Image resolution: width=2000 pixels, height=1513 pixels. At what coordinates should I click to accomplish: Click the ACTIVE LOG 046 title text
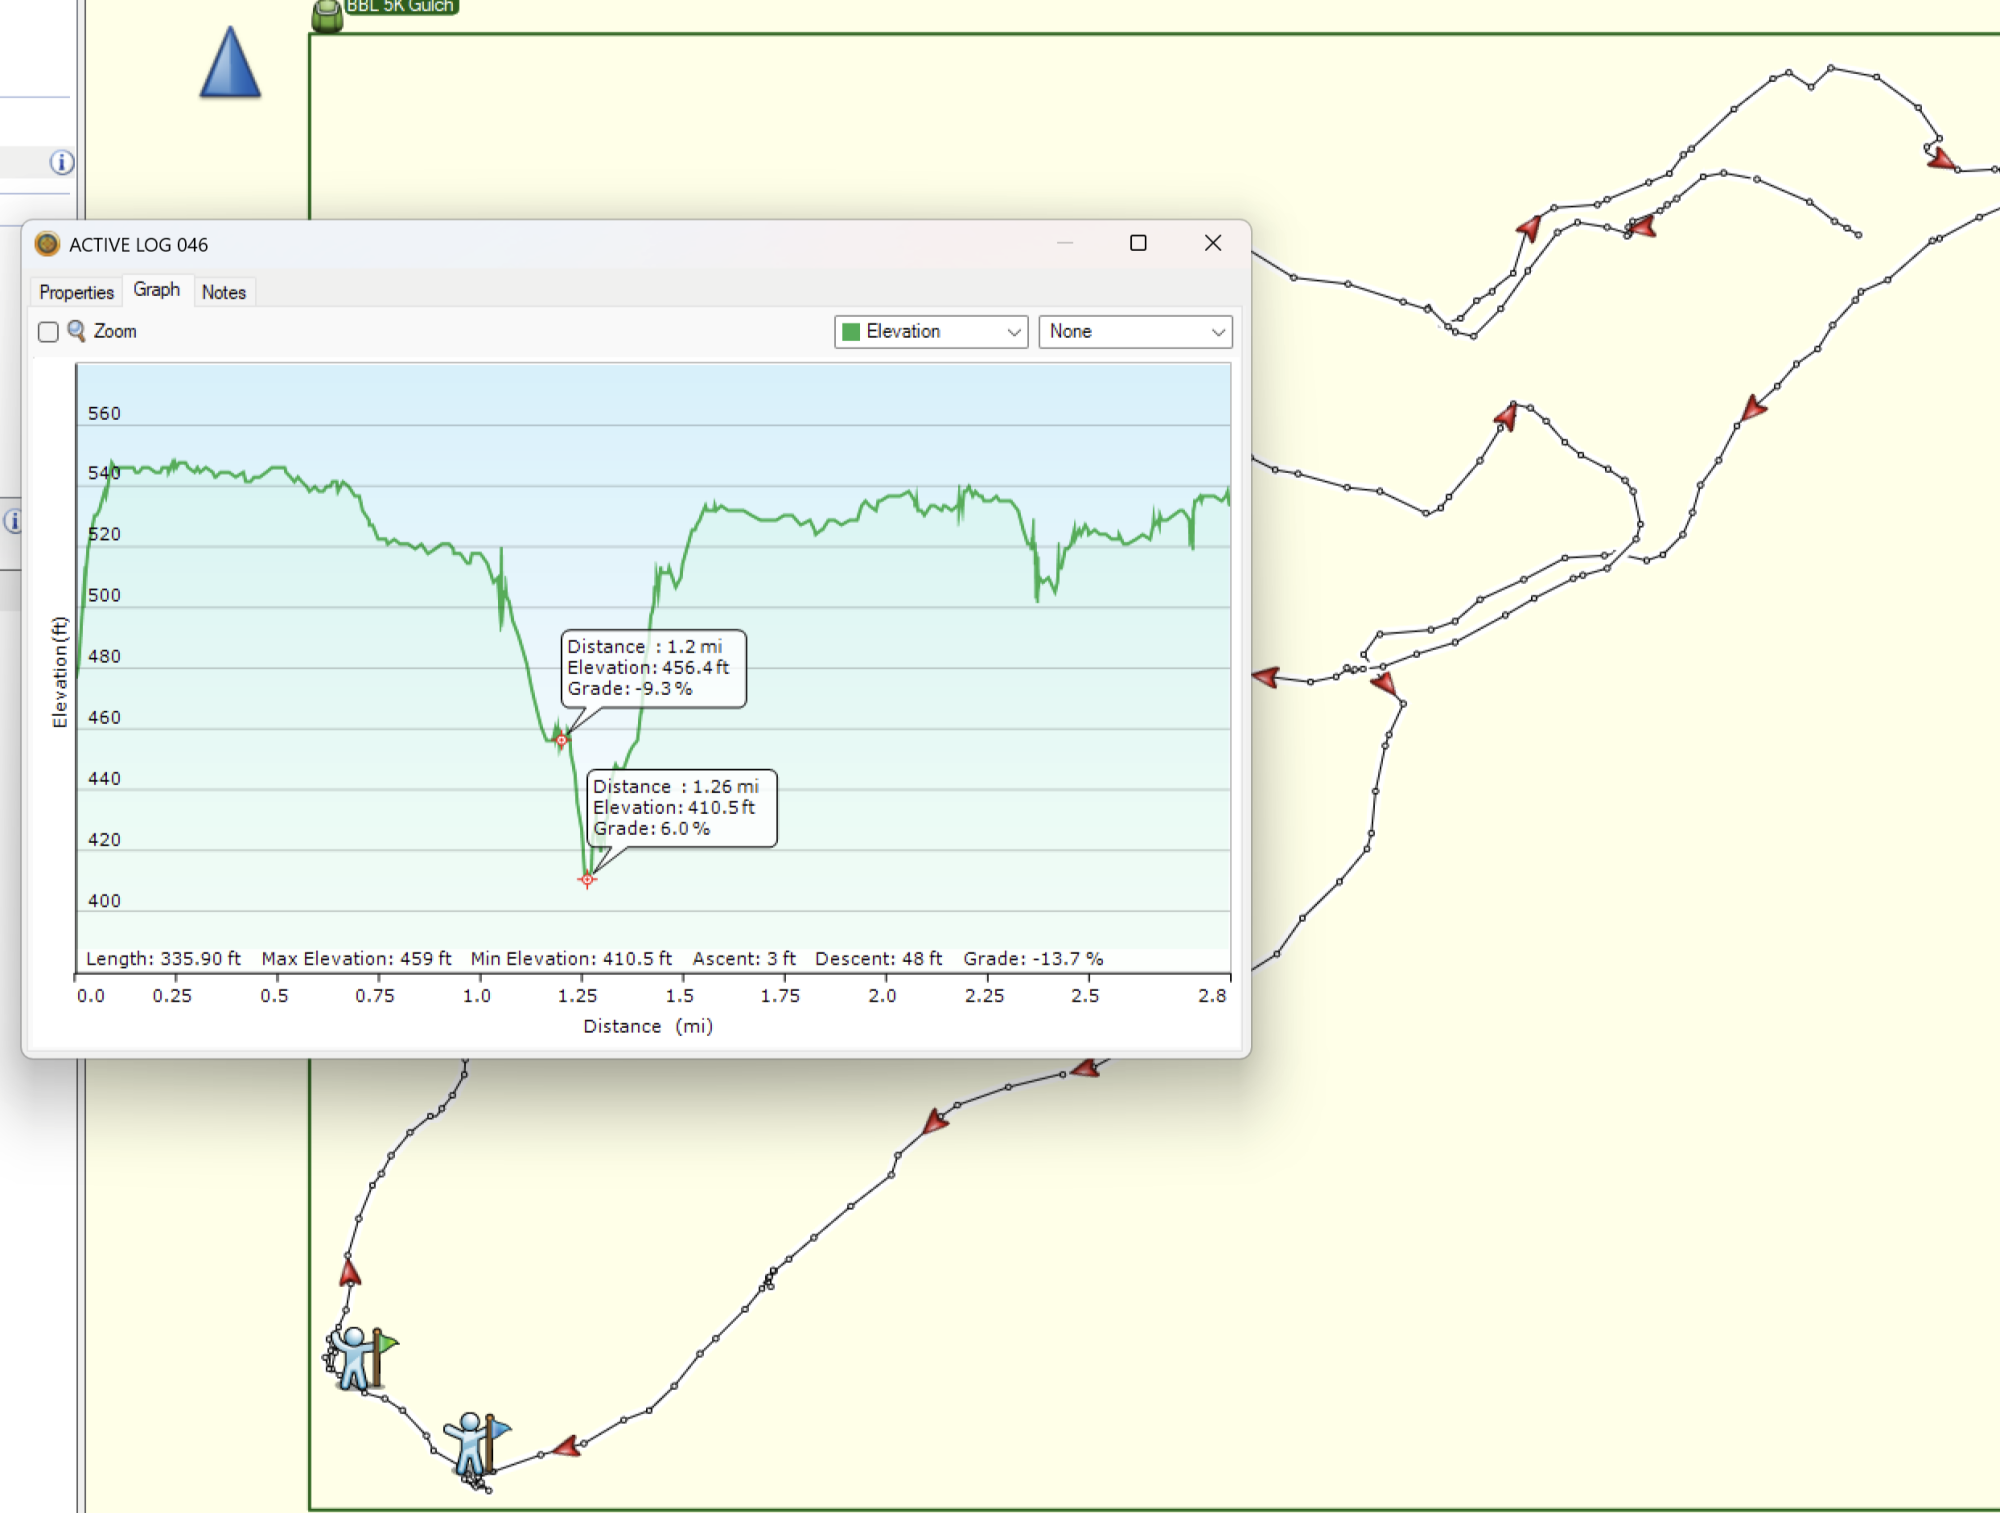click(x=138, y=245)
